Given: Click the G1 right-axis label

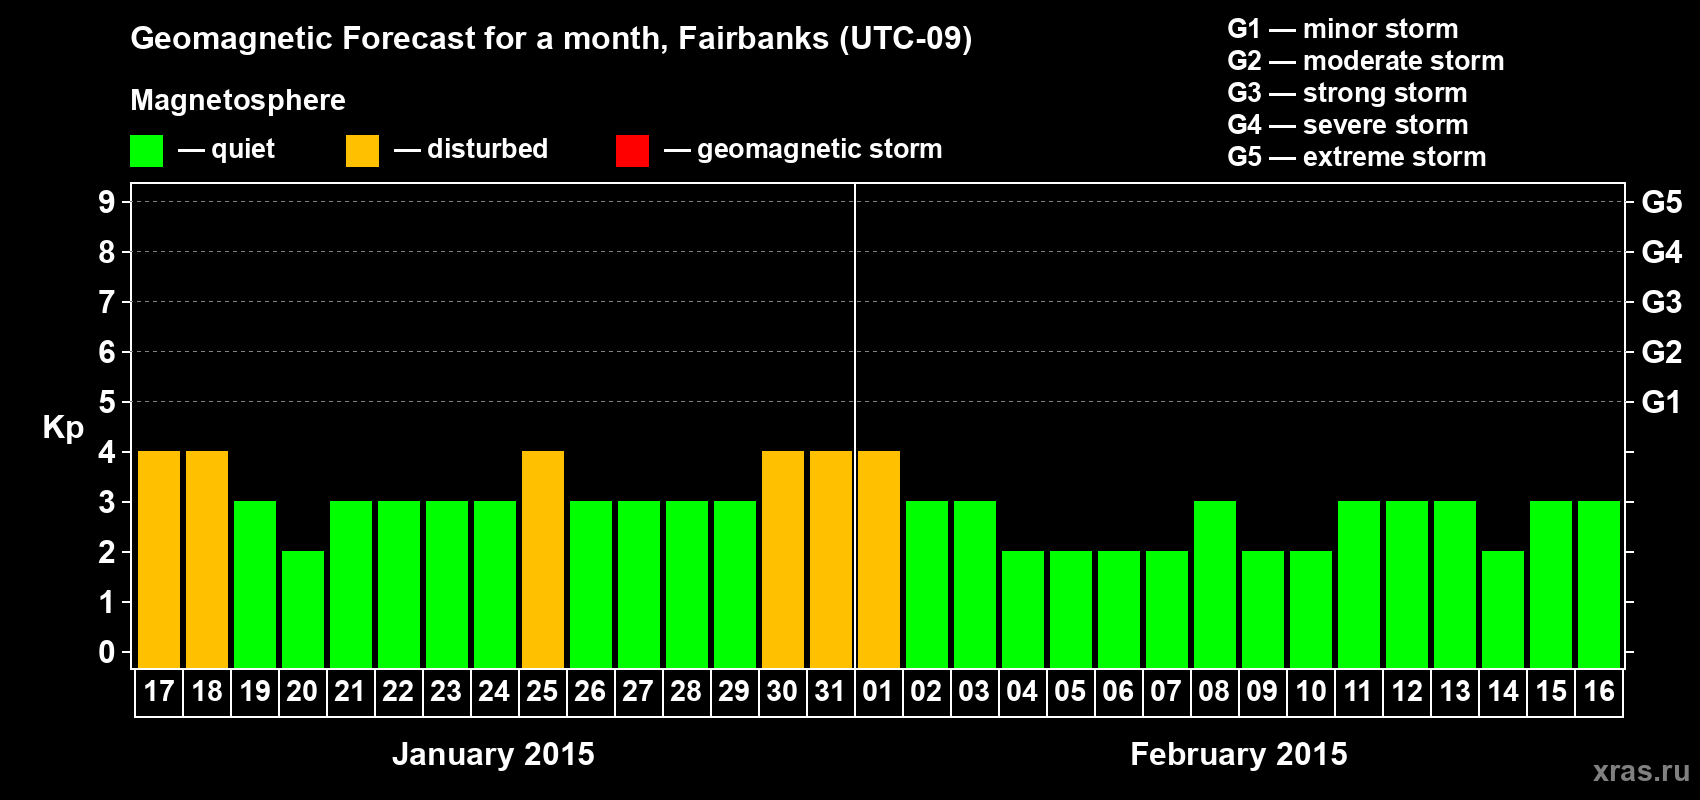Looking at the screenshot, I should tap(1661, 402).
